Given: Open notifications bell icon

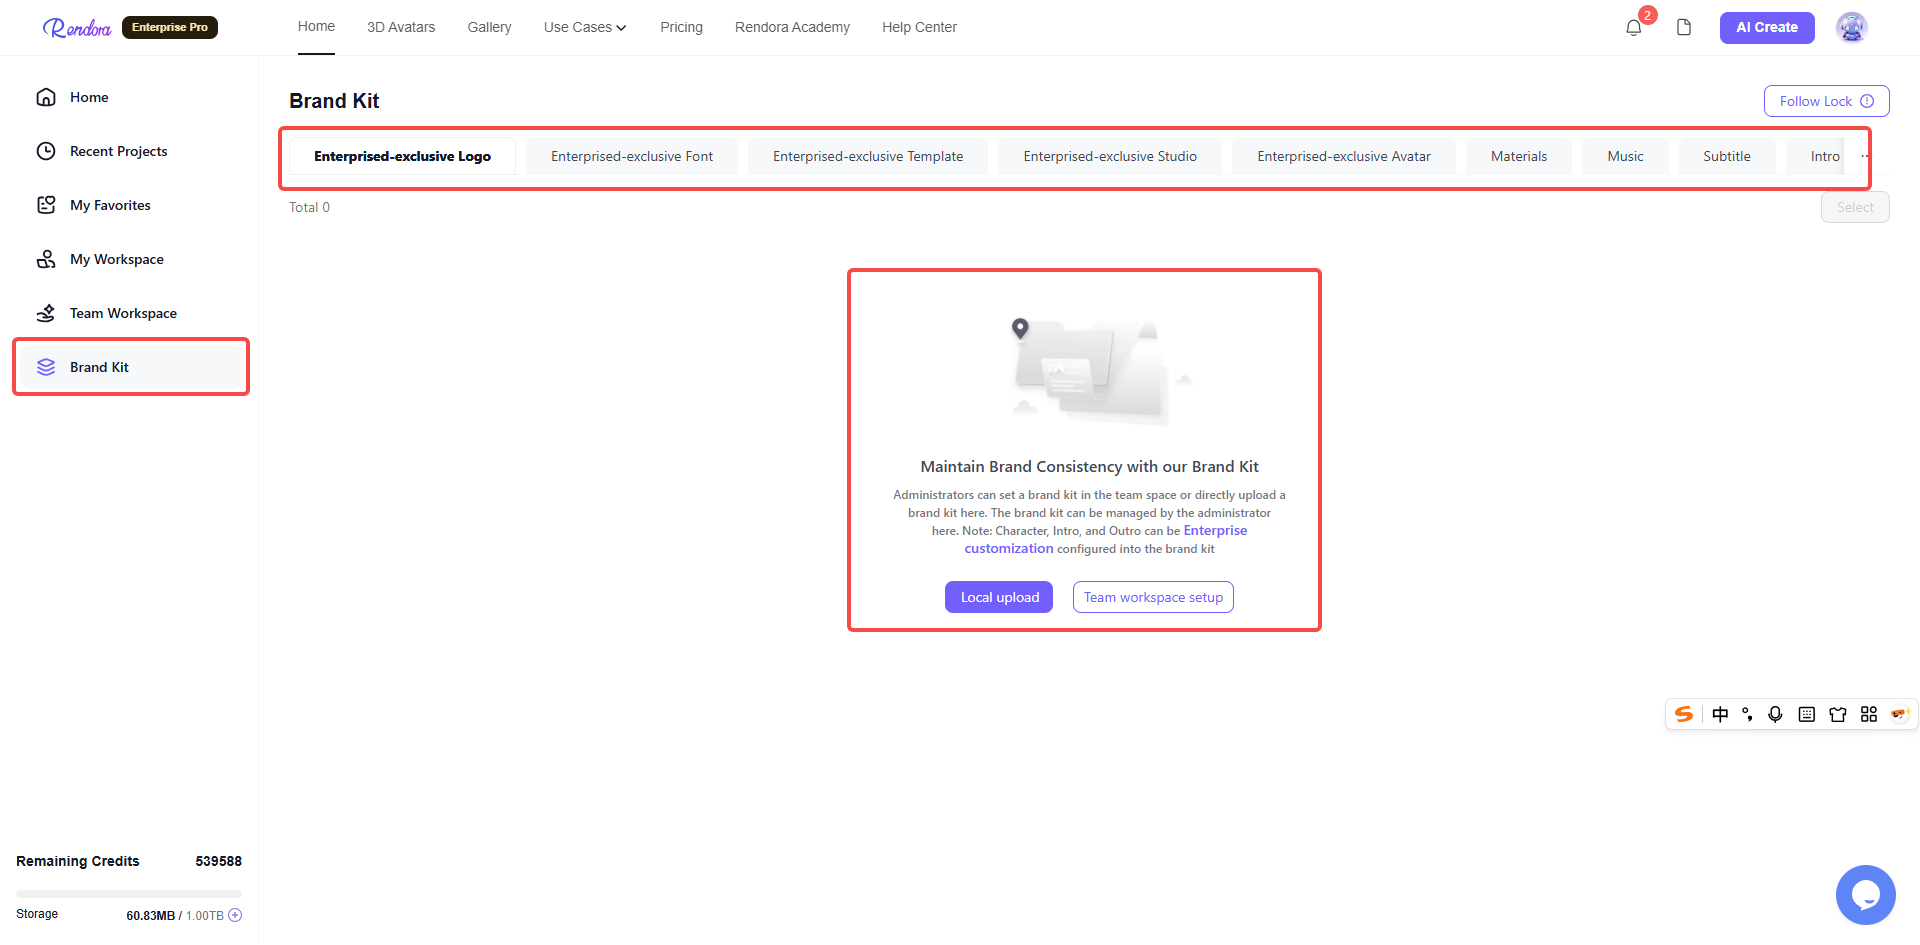Looking at the screenshot, I should (x=1634, y=28).
